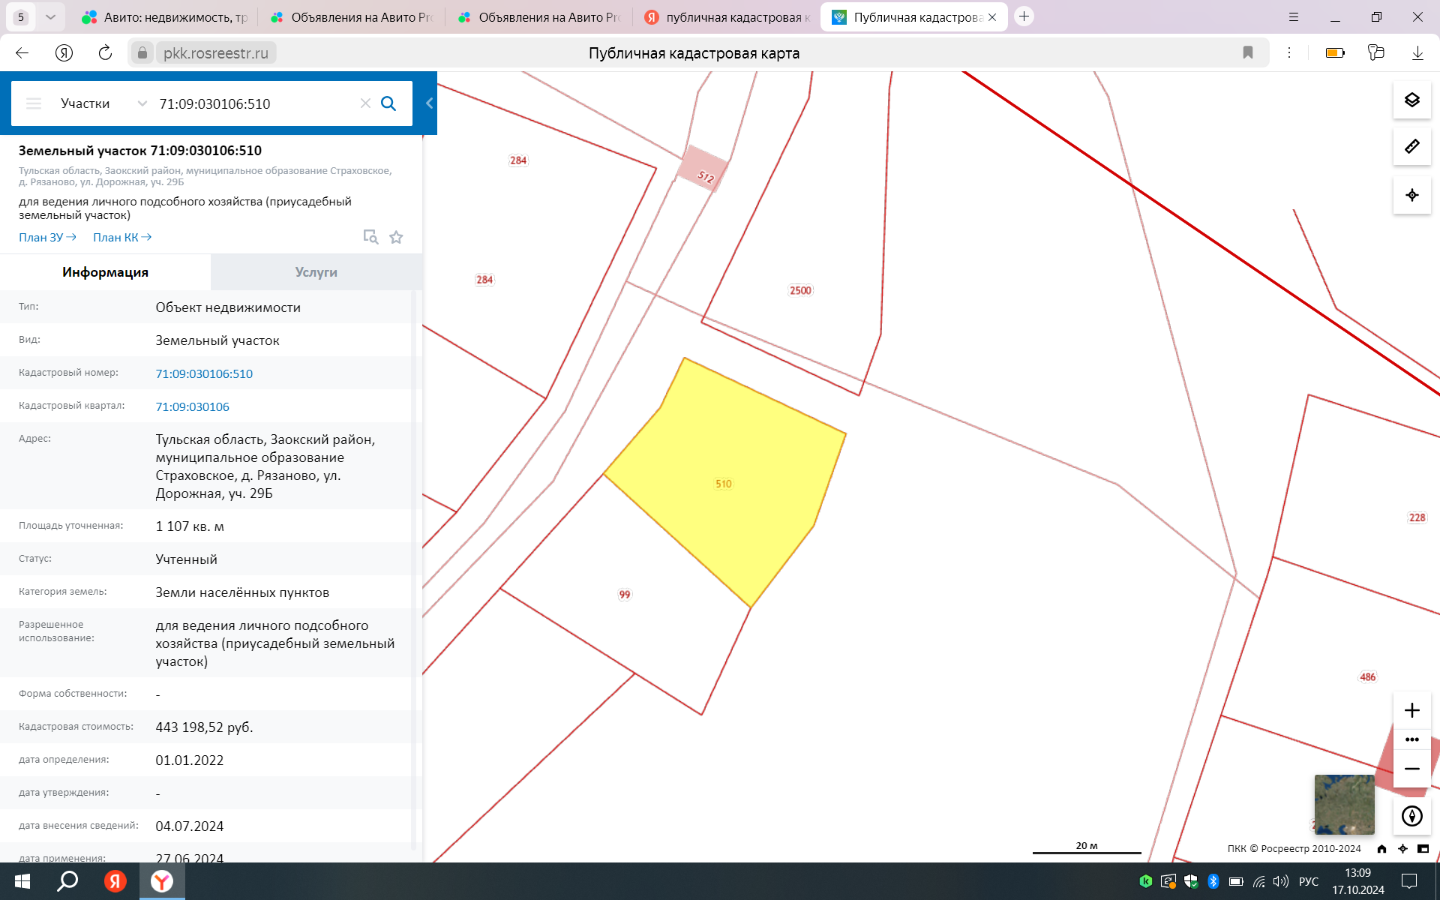This screenshot has height=900, width=1440.
Task: Open the browser extensions toolbar icon
Action: 1376,53
